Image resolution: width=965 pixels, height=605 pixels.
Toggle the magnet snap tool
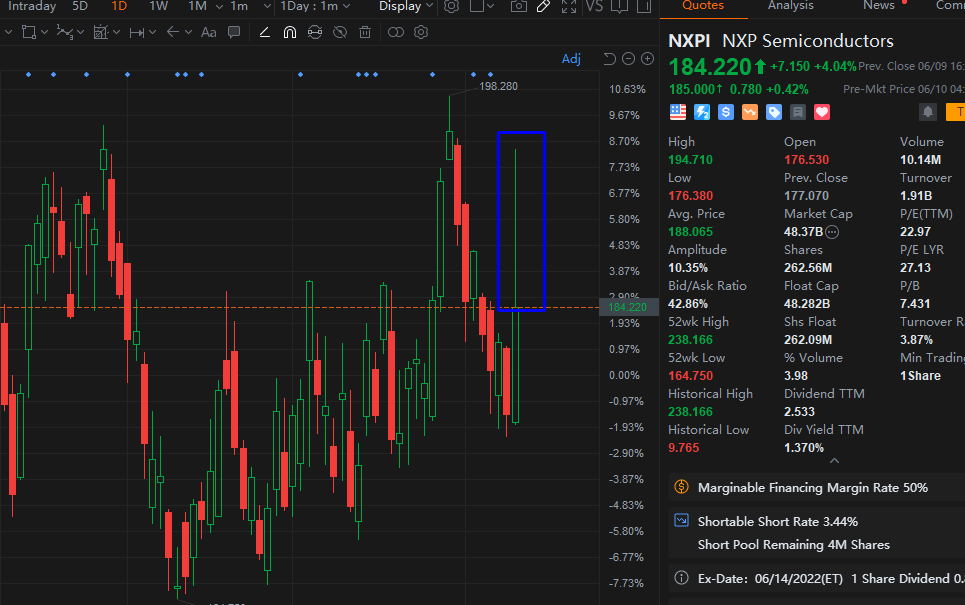(290, 32)
